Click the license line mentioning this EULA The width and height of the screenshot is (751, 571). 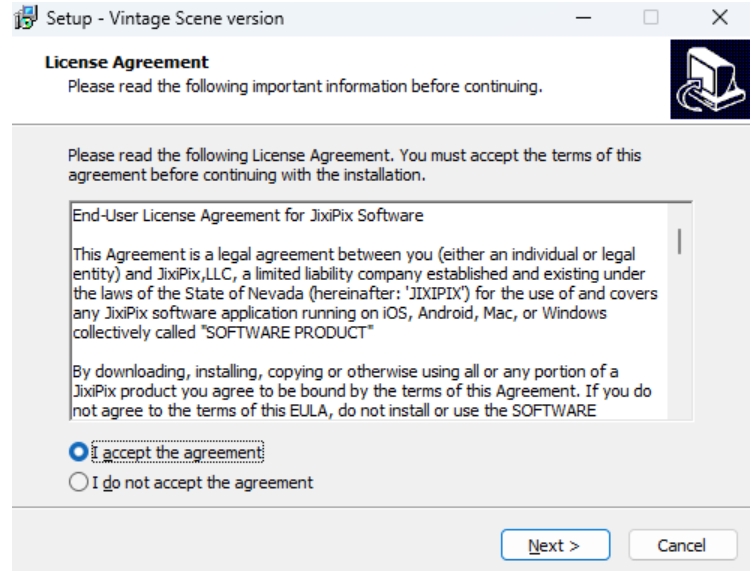point(334,411)
